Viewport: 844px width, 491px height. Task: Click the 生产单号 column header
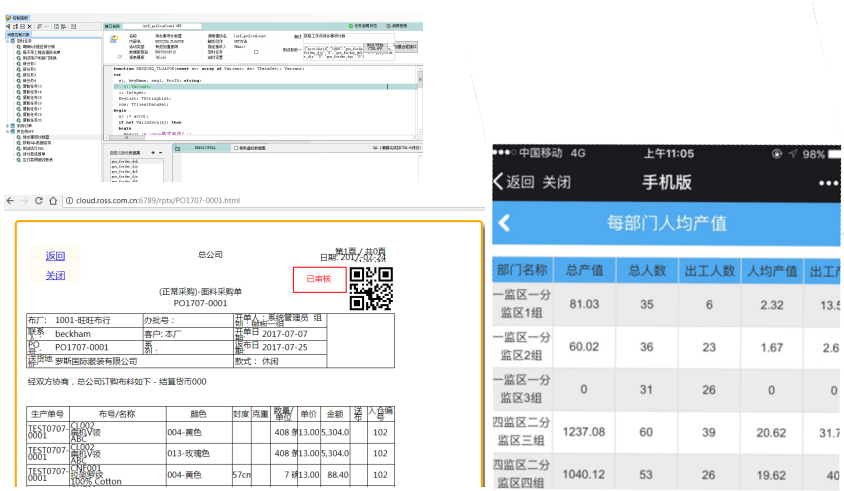(x=47, y=414)
